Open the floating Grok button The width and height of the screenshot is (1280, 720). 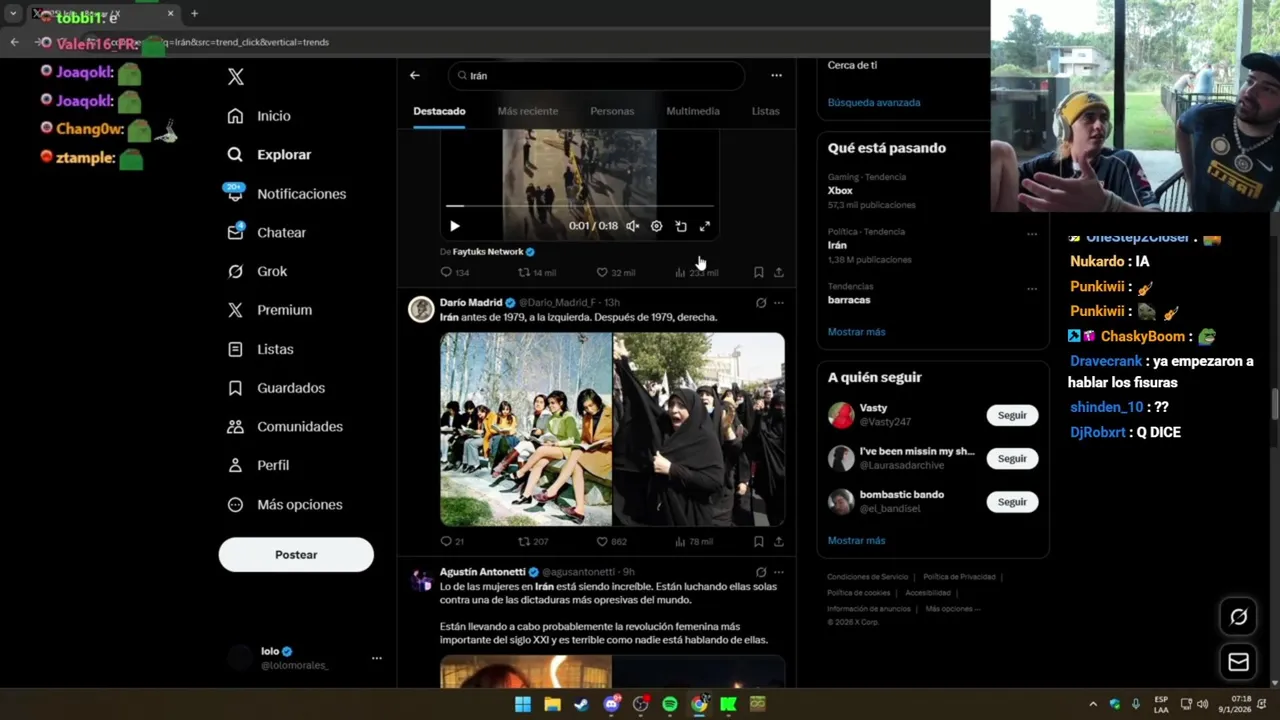coord(1238,617)
